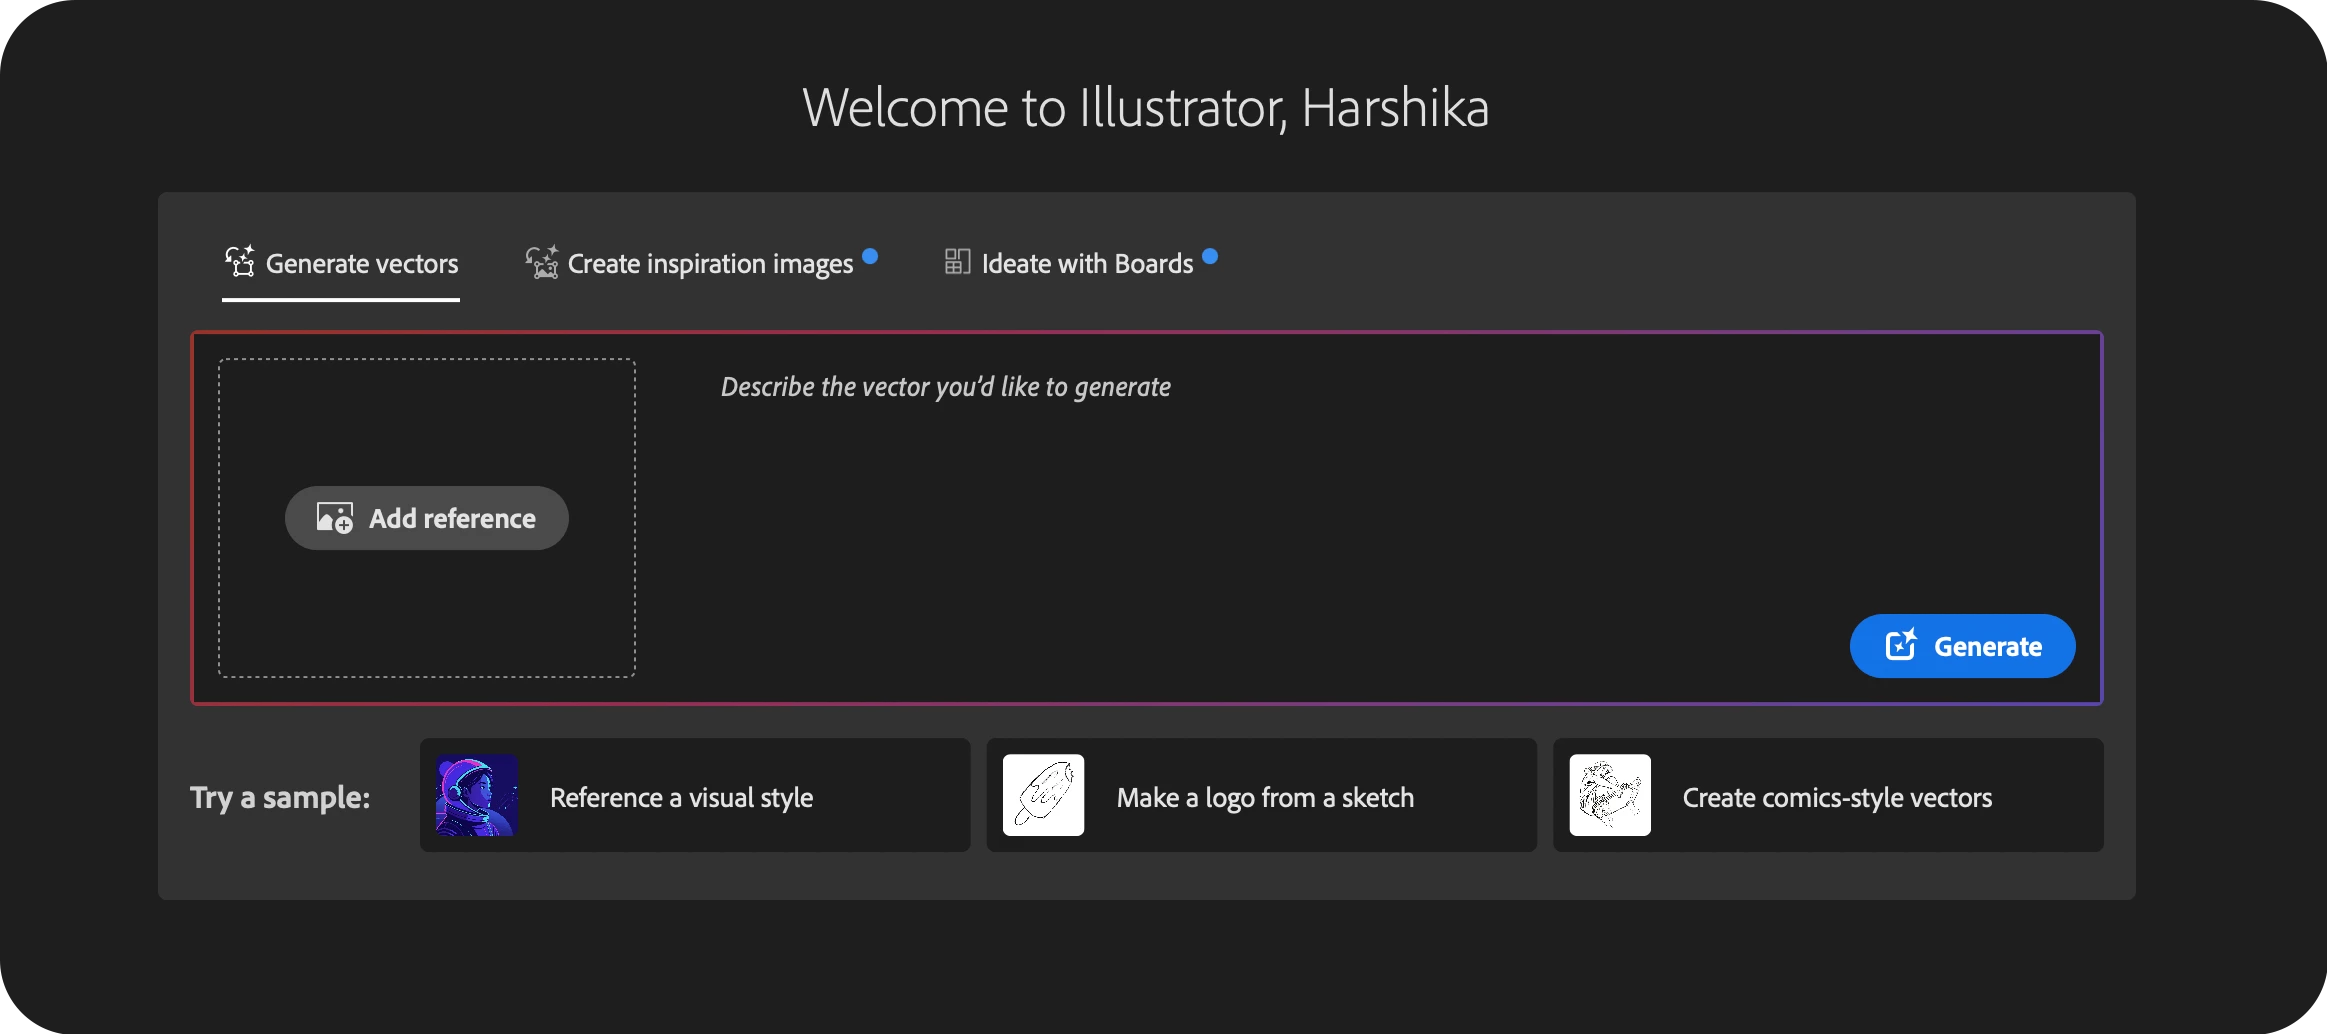Click the Create inspiration images icon
The image size is (2327, 1034).
(x=542, y=262)
